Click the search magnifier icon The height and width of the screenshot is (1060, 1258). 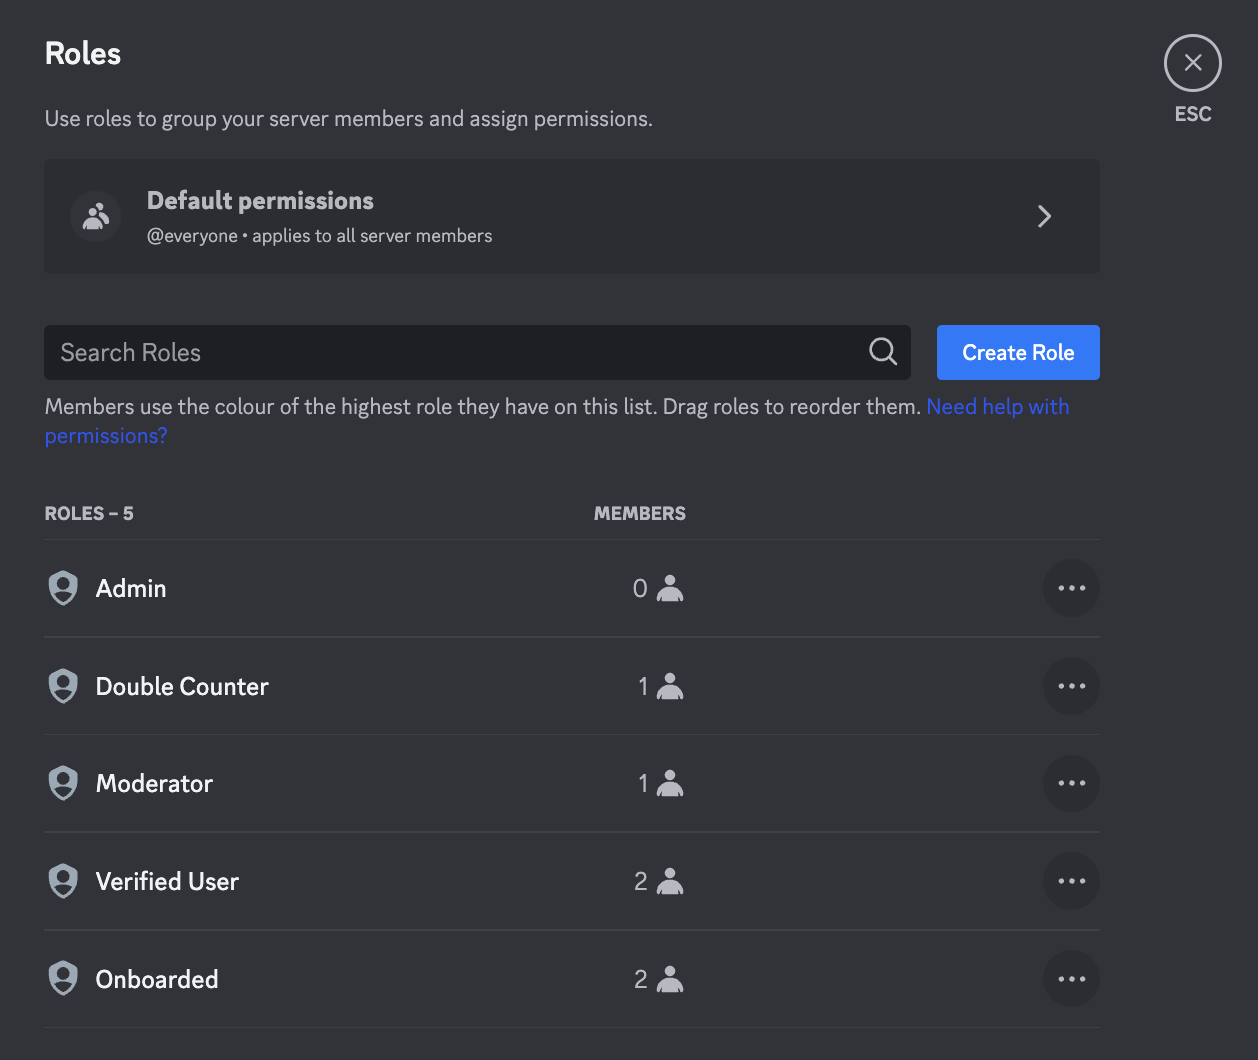tap(882, 352)
